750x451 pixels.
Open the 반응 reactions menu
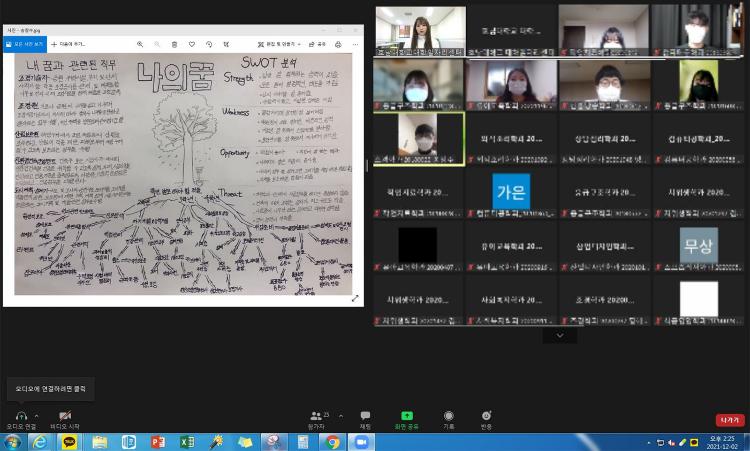[x=486, y=418]
